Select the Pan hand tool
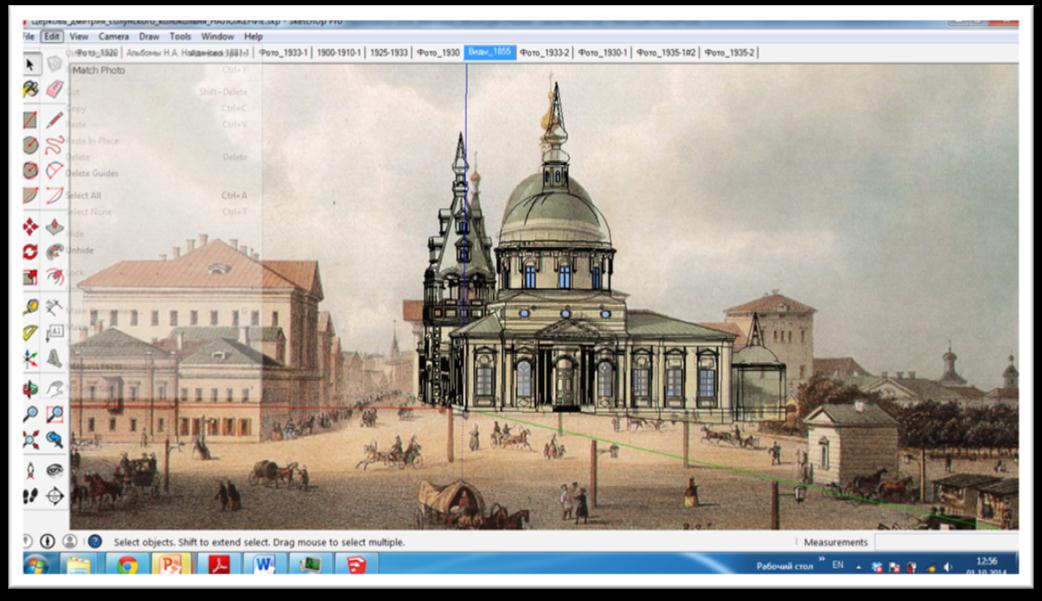 pos(55,389)
